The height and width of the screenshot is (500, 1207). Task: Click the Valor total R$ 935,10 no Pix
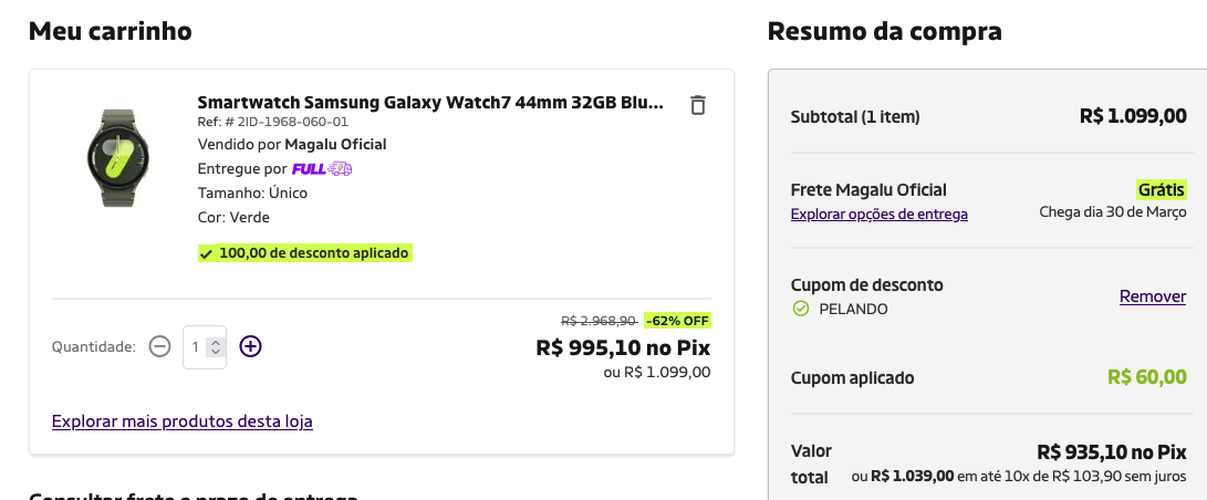pos(1112,451)
